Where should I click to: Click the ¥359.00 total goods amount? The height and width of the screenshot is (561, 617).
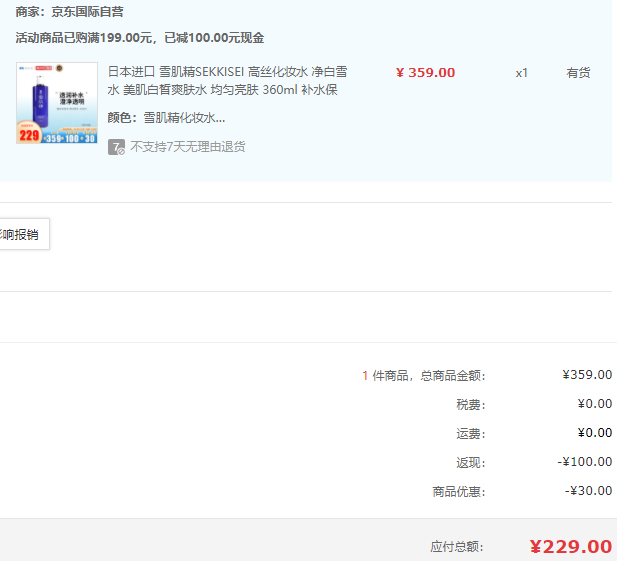click(587, 375)
